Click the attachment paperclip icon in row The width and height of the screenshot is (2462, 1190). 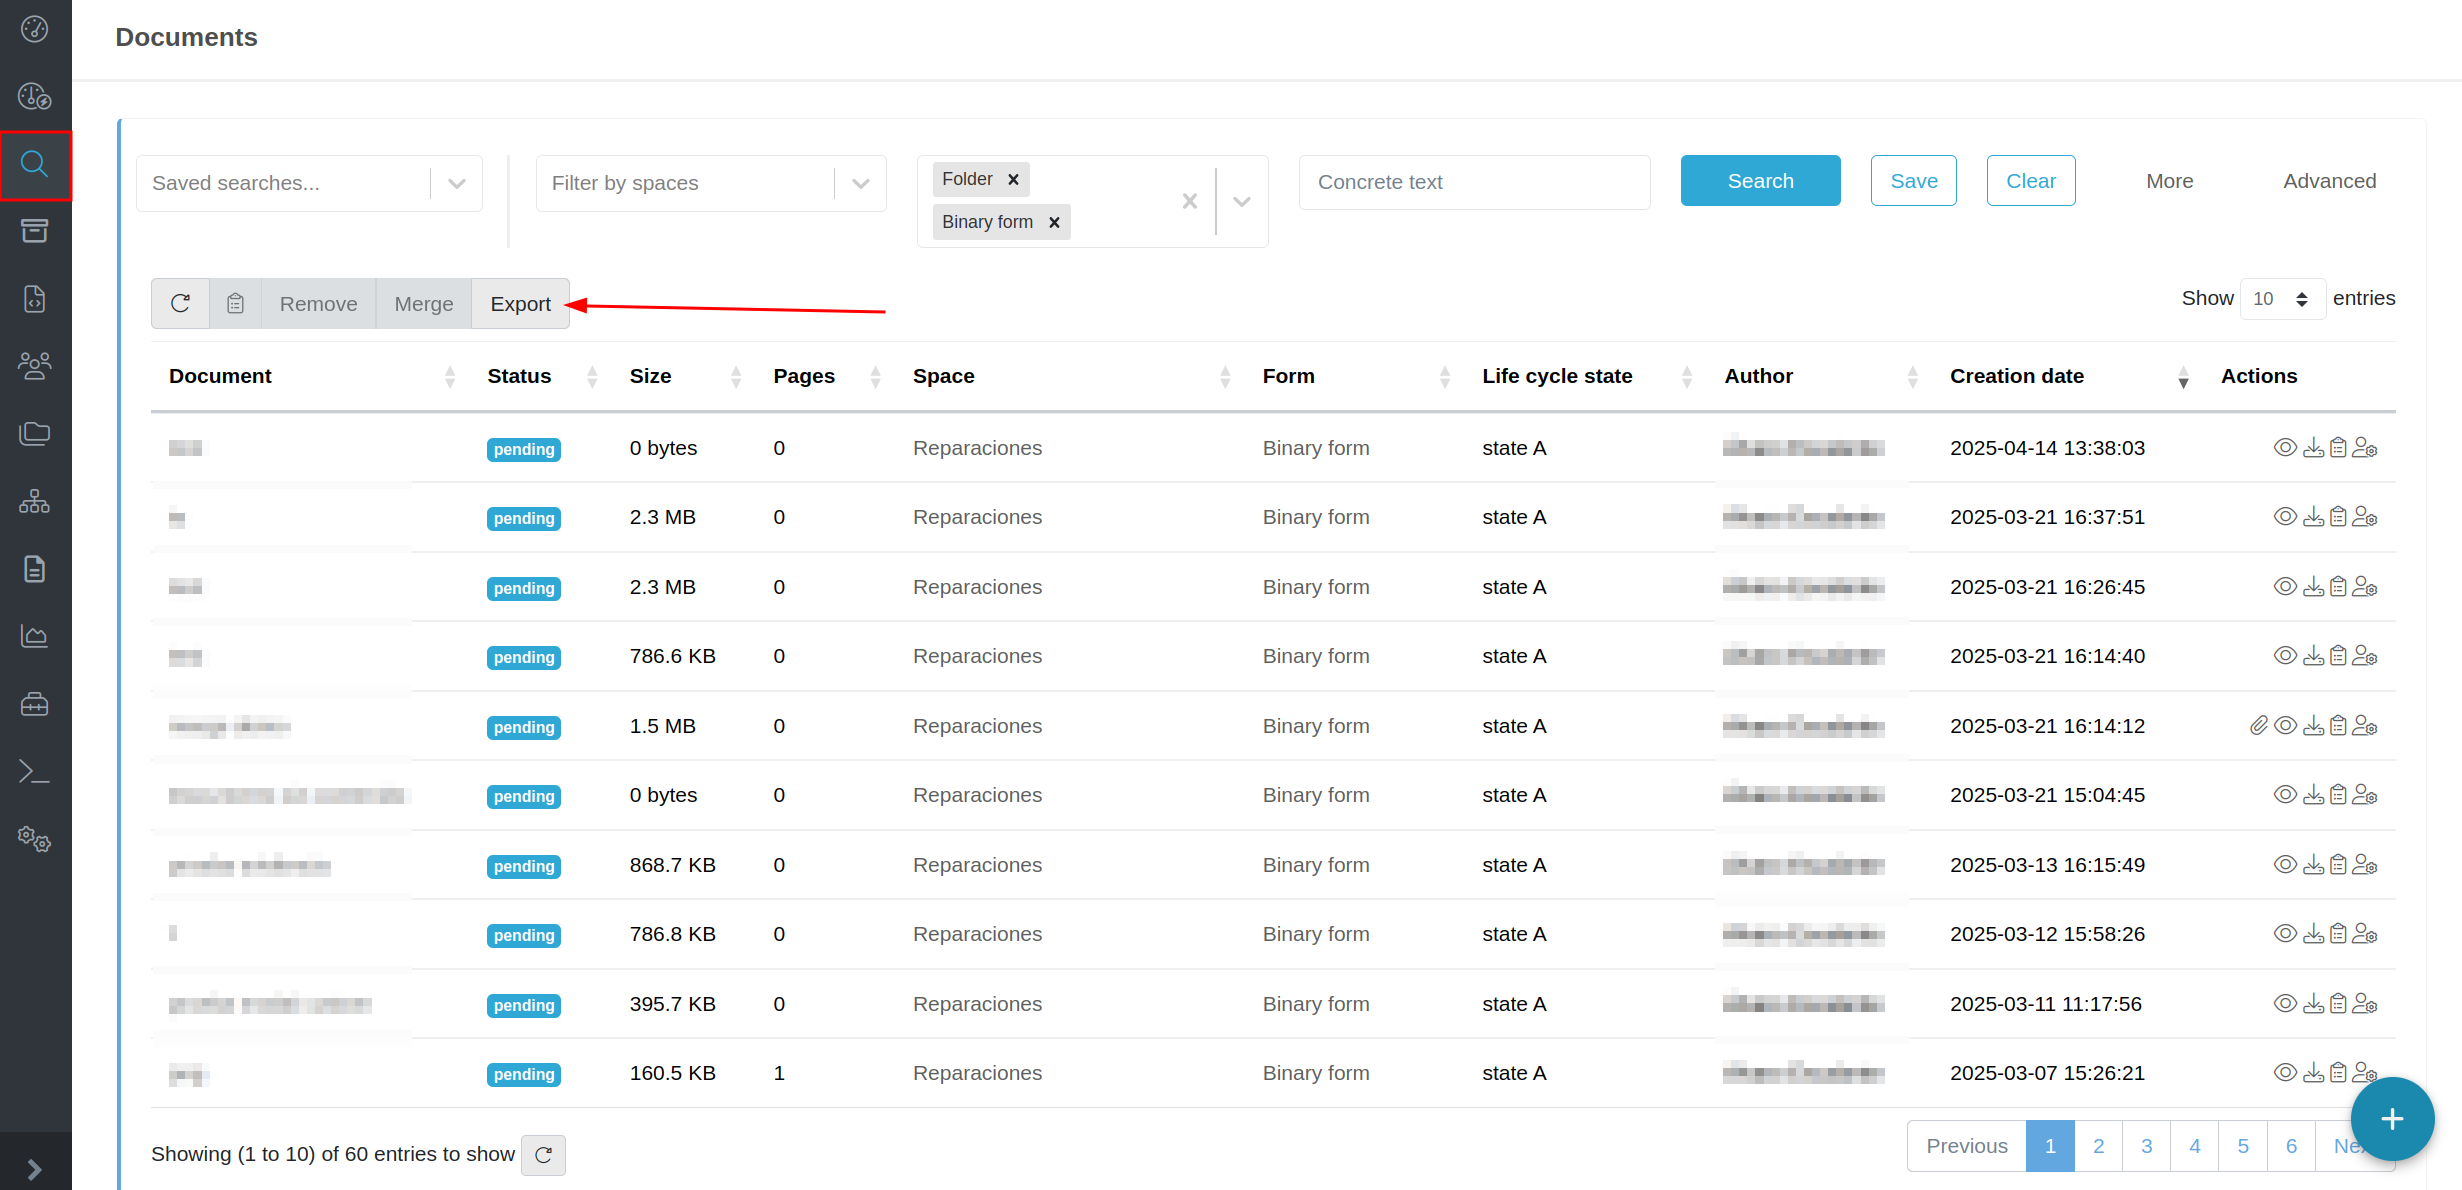(2258, 726)
